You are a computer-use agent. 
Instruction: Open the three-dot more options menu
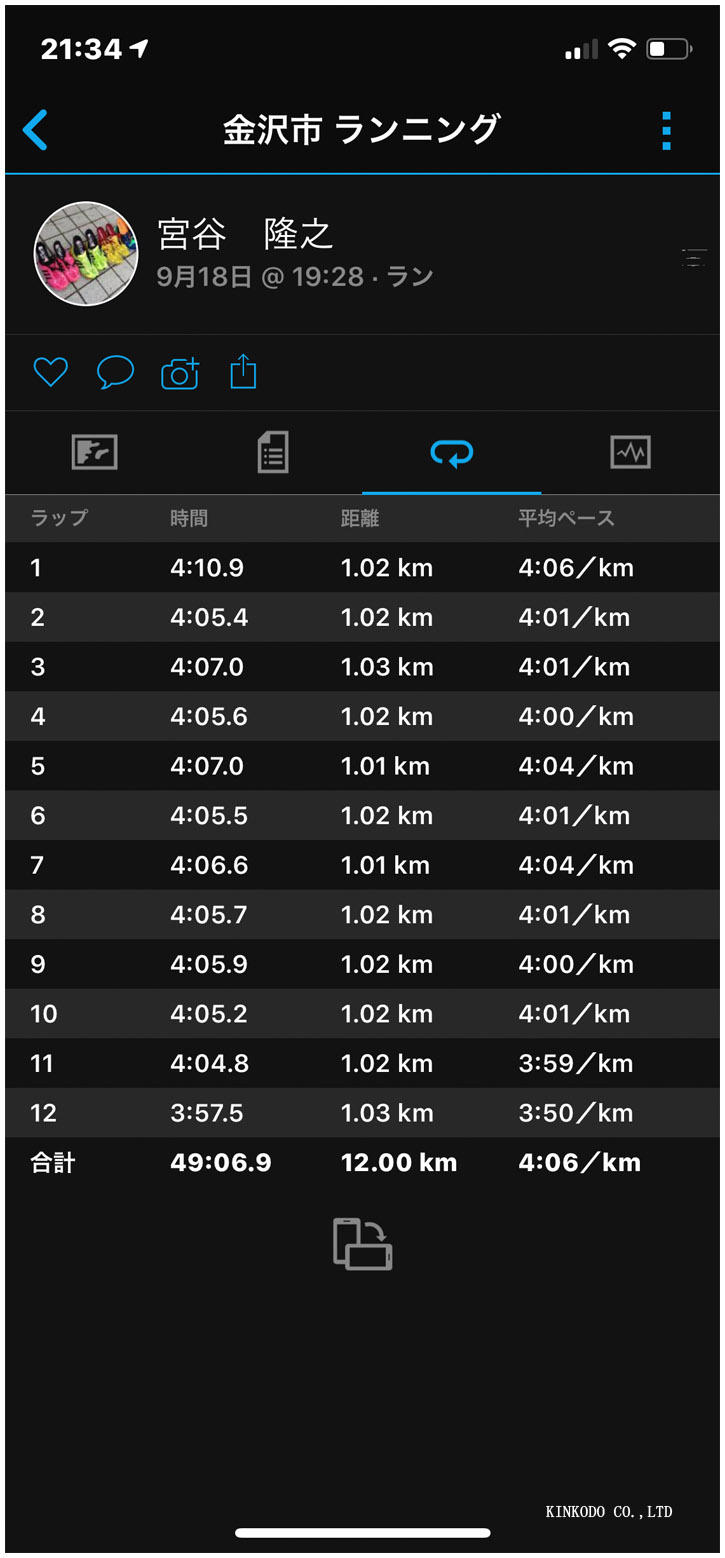point(666,131)
